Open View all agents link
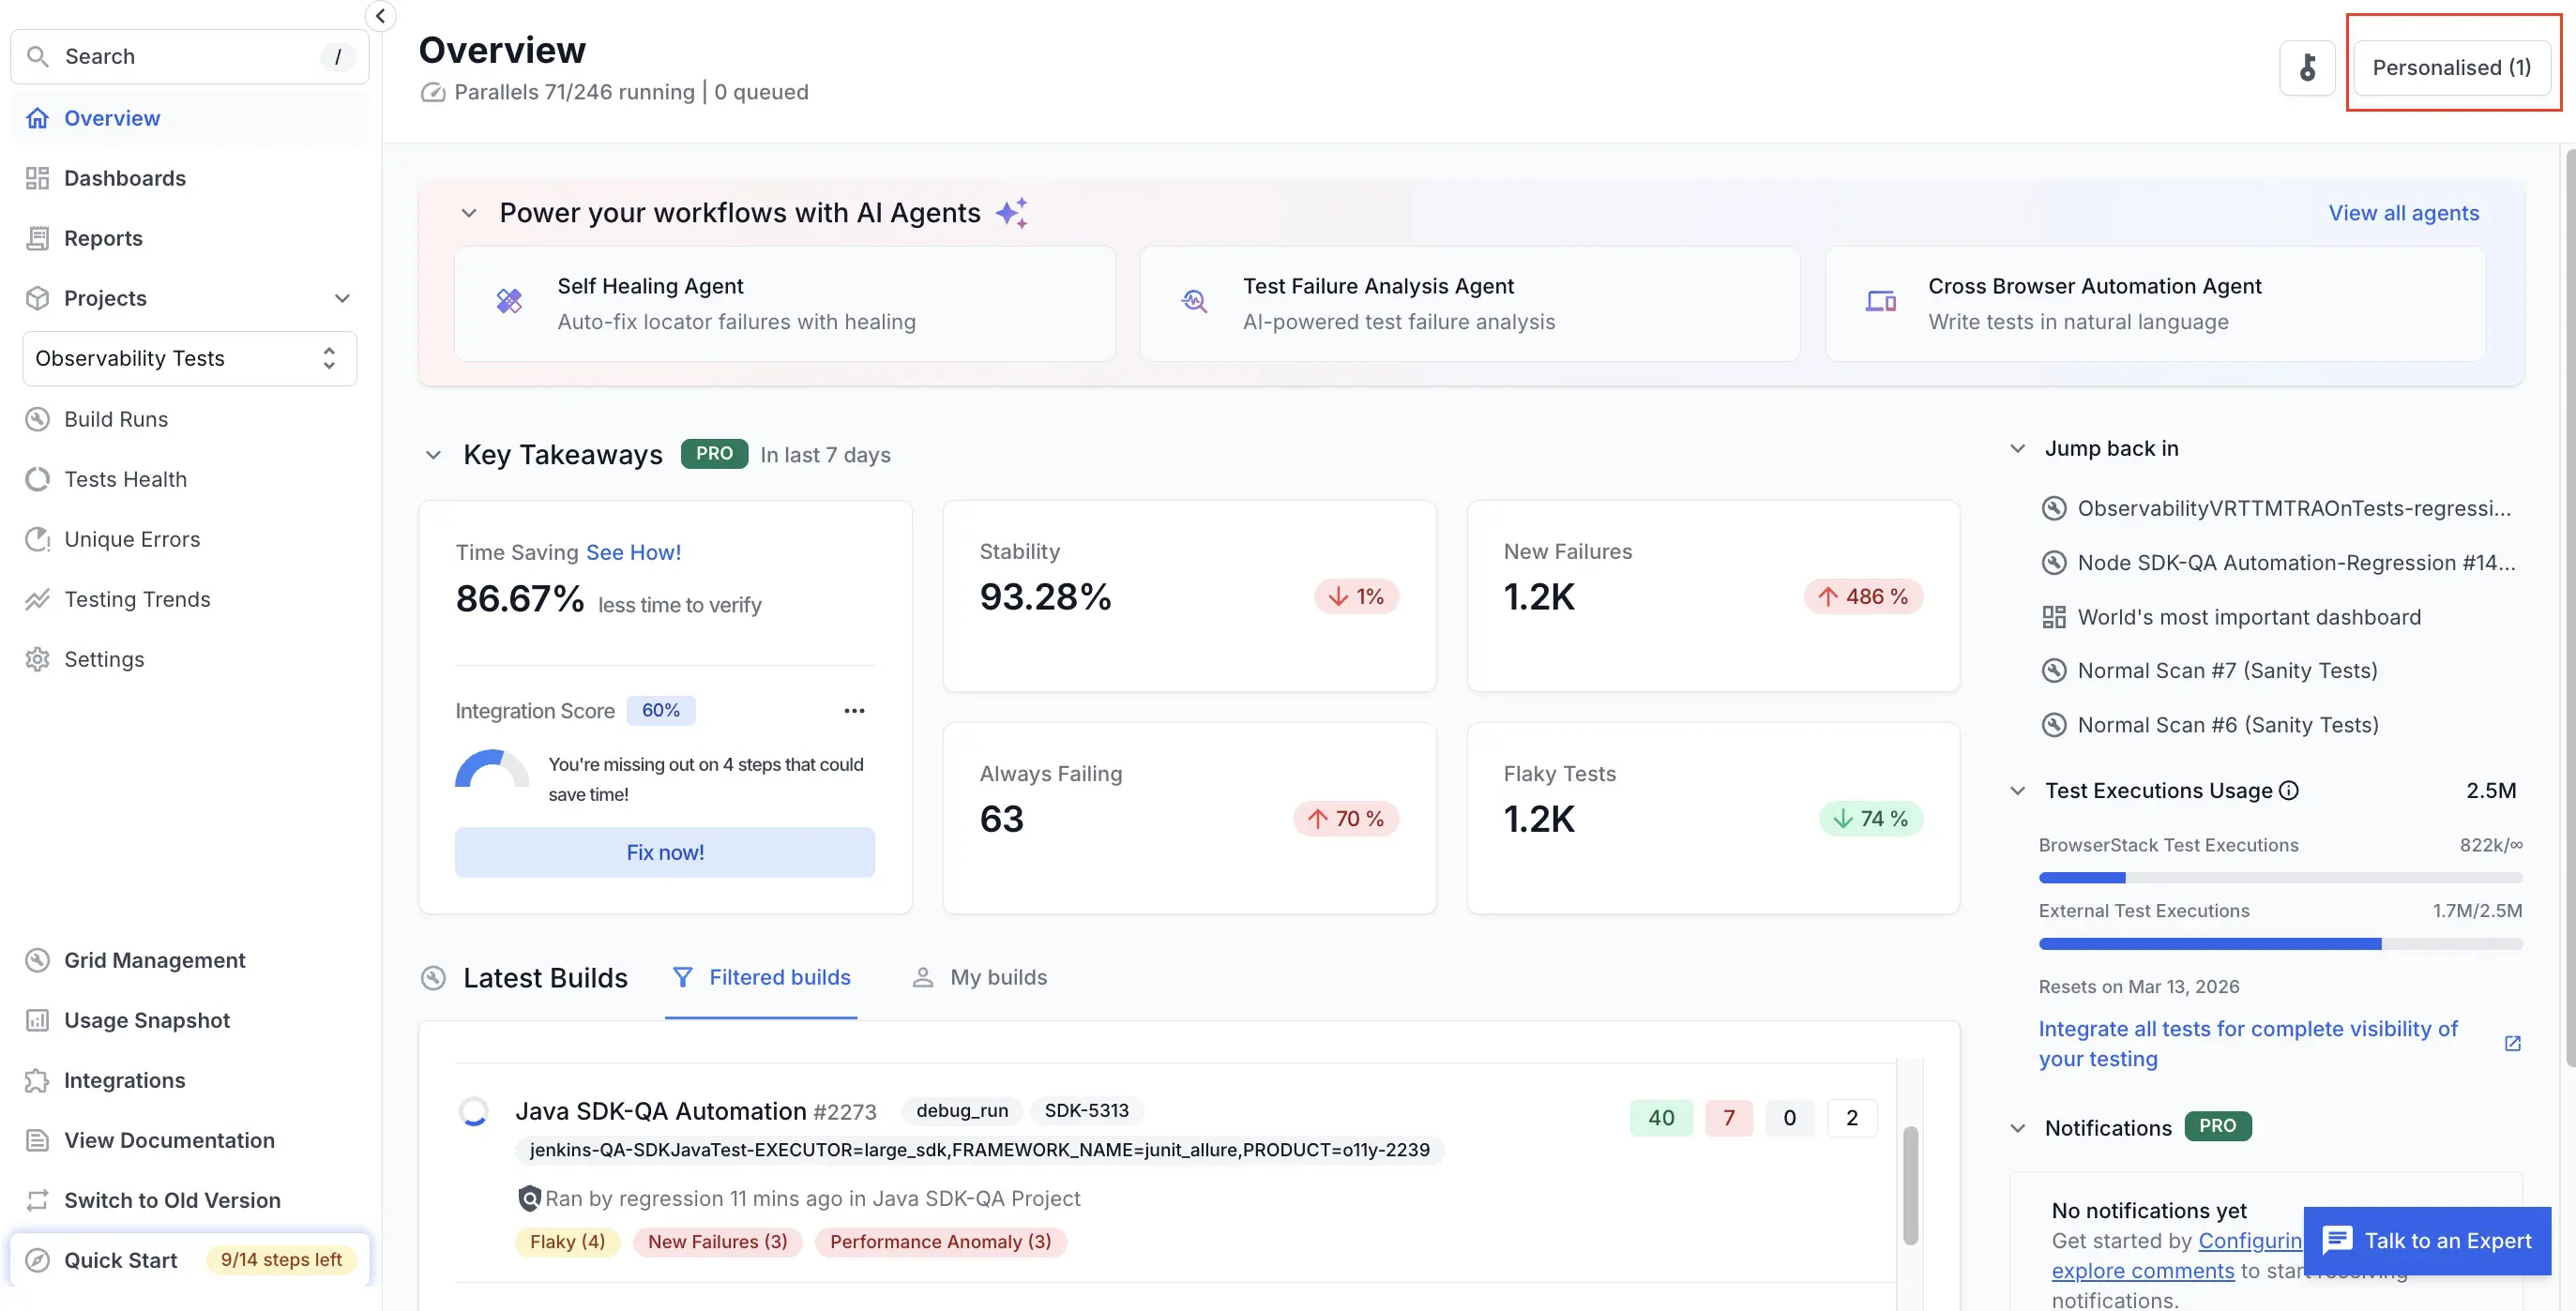This screenshot has height=1311, width=2576. 2404,212
